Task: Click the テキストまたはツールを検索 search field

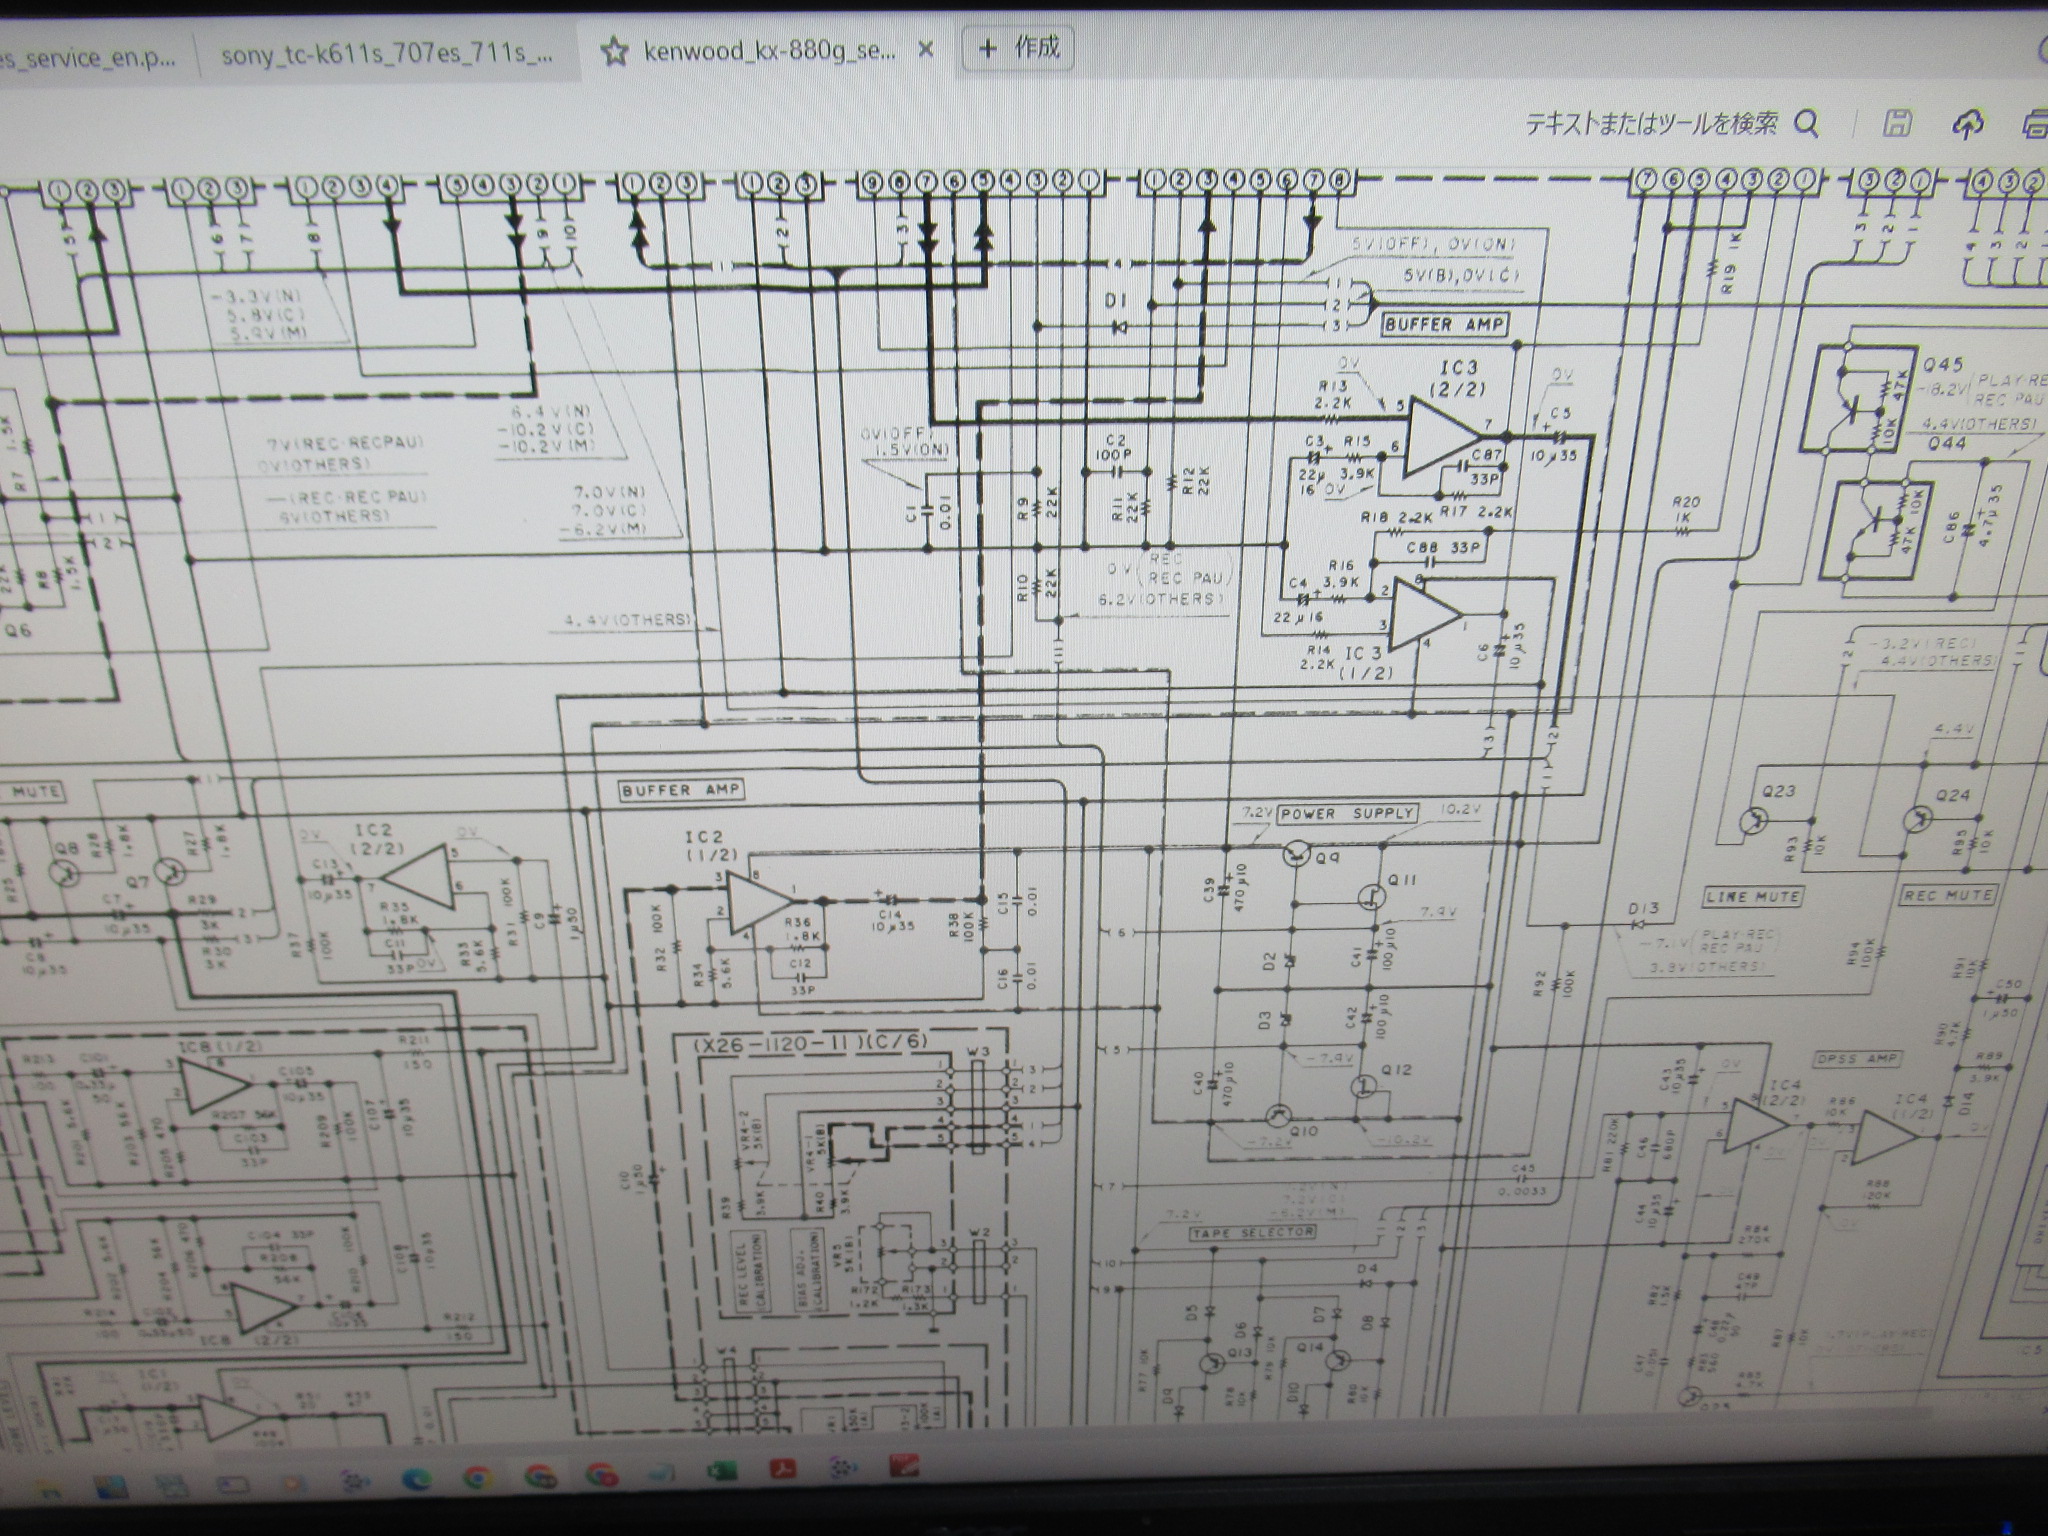Action: point(1650,124)
